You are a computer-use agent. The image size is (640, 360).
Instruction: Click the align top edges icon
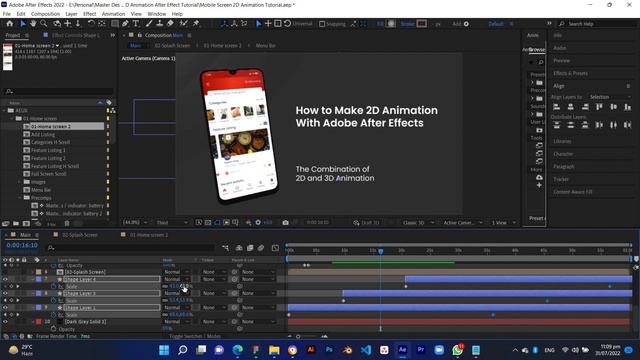(599, 107)
